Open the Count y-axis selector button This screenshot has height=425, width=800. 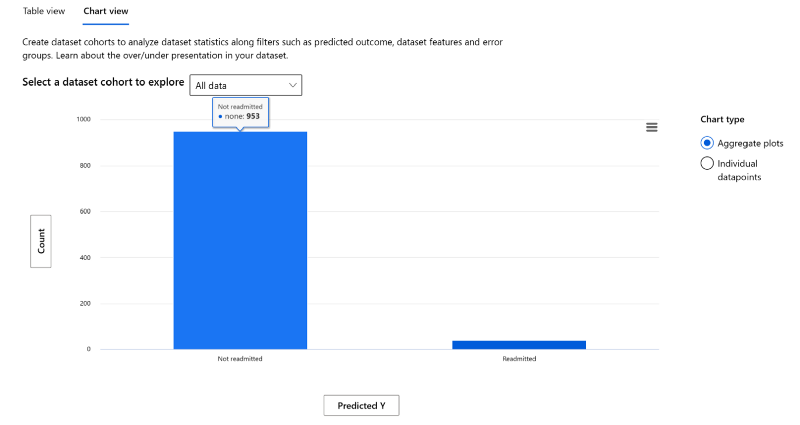pyautogui.click(x=41, y=241)
